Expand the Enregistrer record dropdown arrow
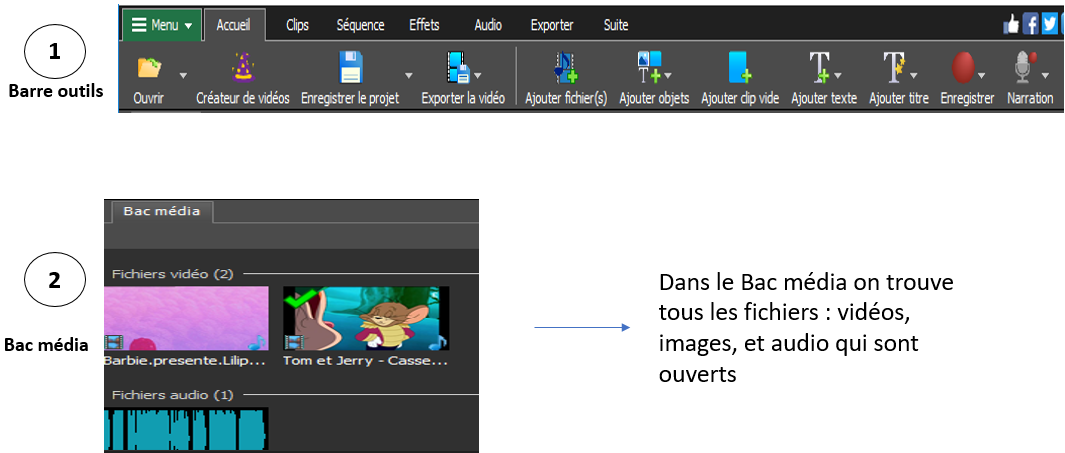 [982, 75]
